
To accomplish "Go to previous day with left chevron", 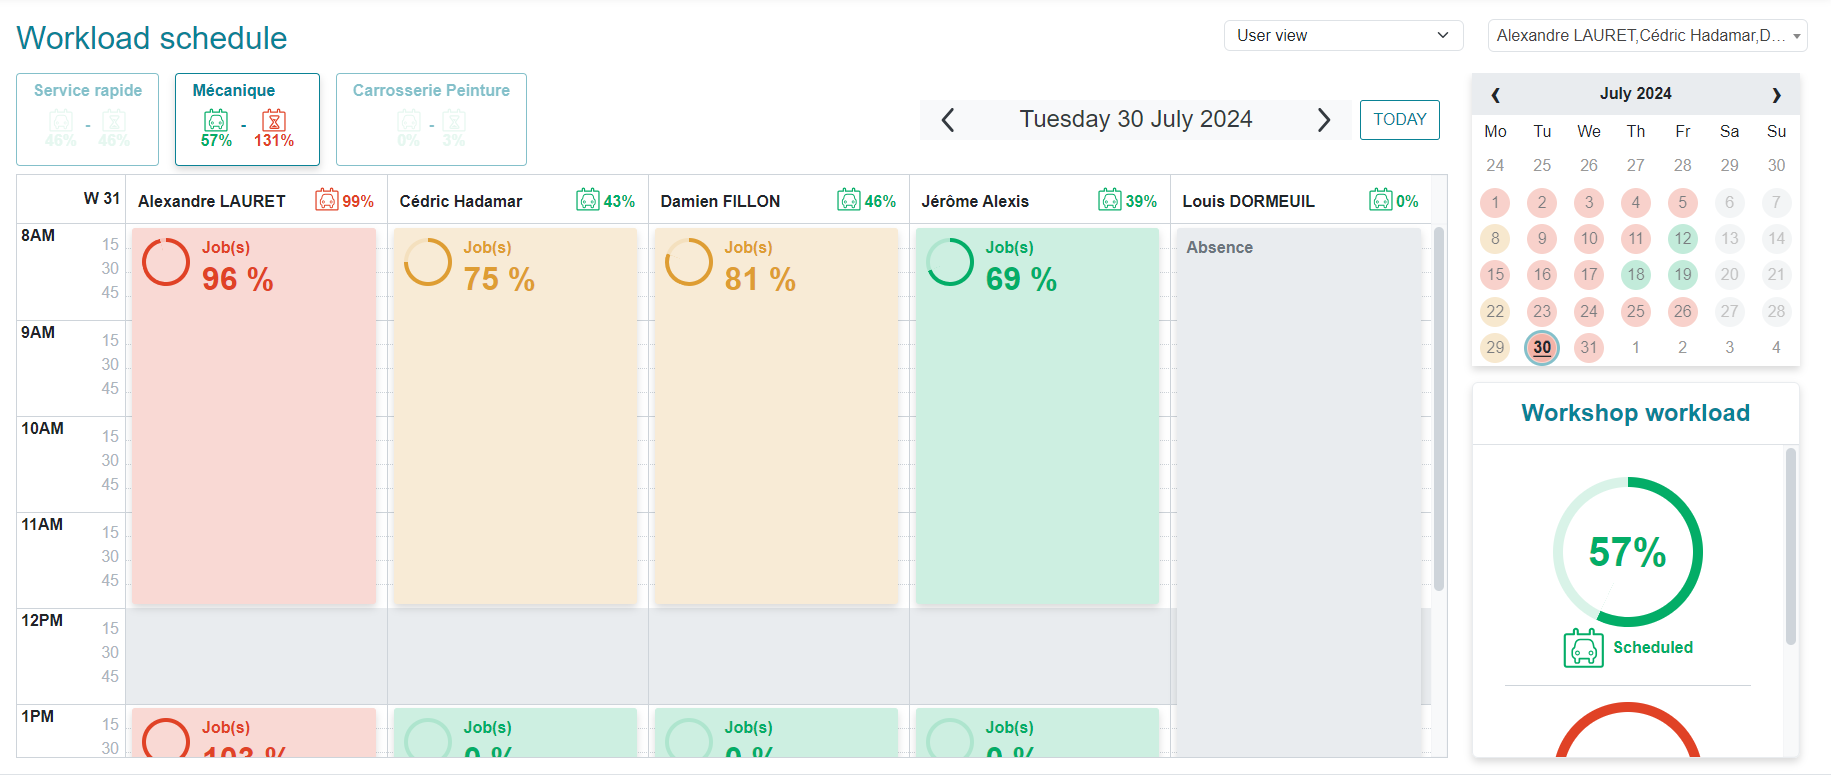I will pos(948,120).
